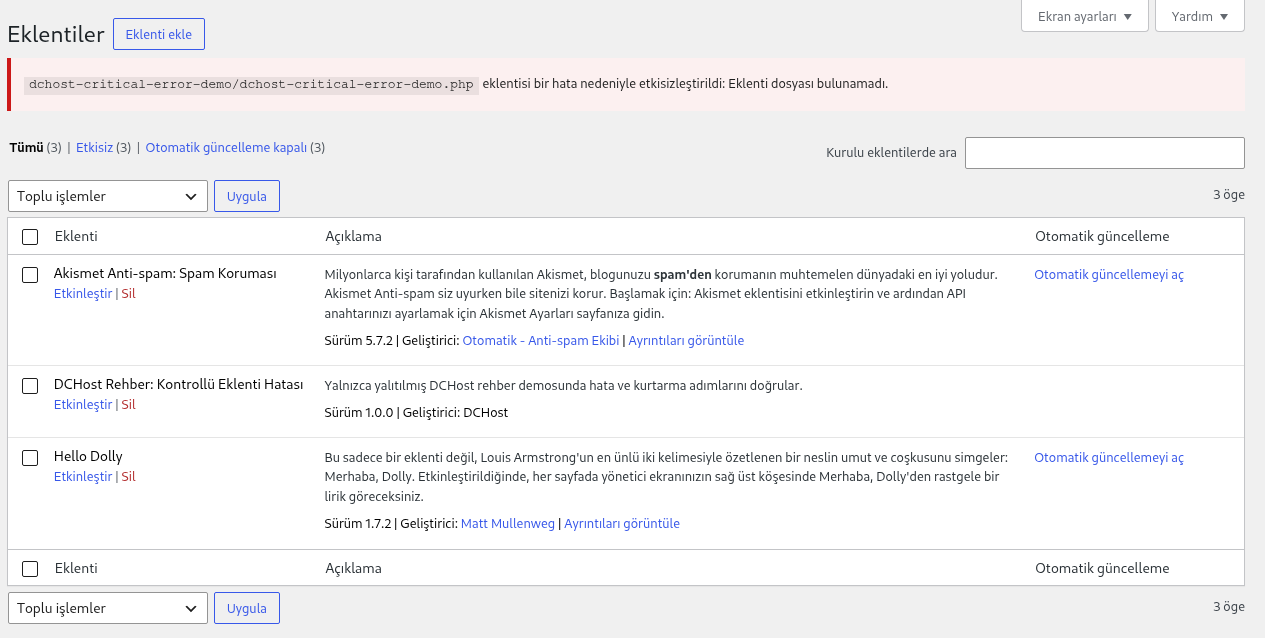Open Otomatik - Anti-spam Ekibi developer link
Screen dimensions: 1265x638
tap(541, 341)
